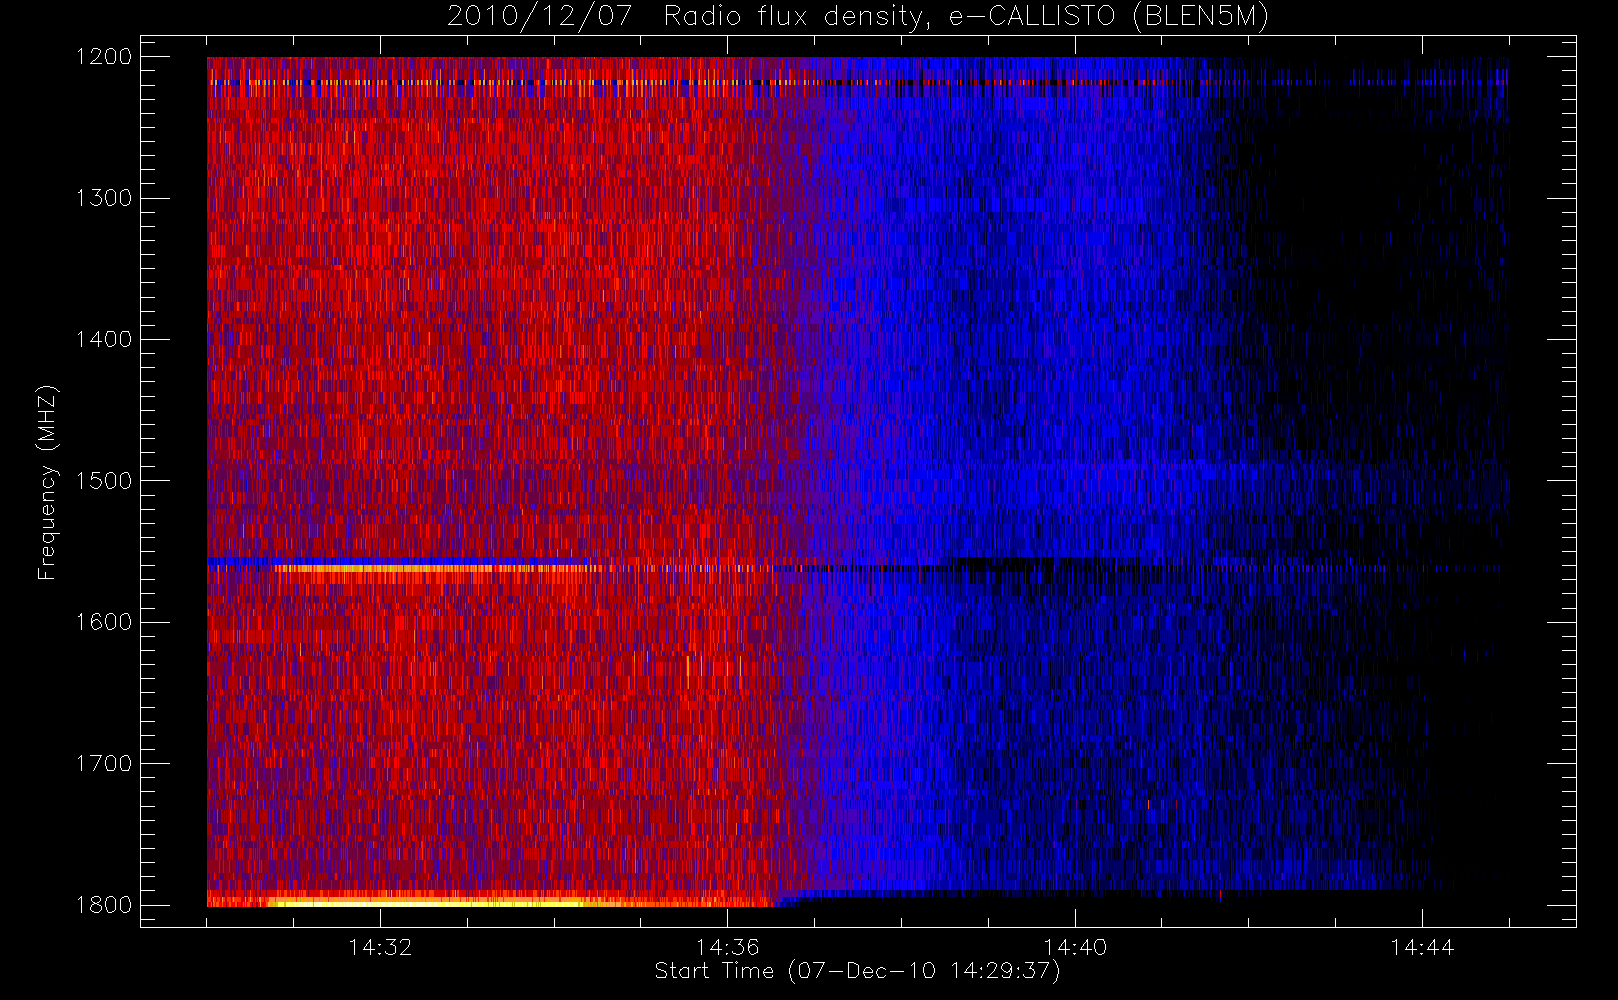The height and width of the screenshot is (1000, 1618).
Task: Click the "Start Time (07-Dec-10 14:29:37)" axis label
Action: click(857, 971)
